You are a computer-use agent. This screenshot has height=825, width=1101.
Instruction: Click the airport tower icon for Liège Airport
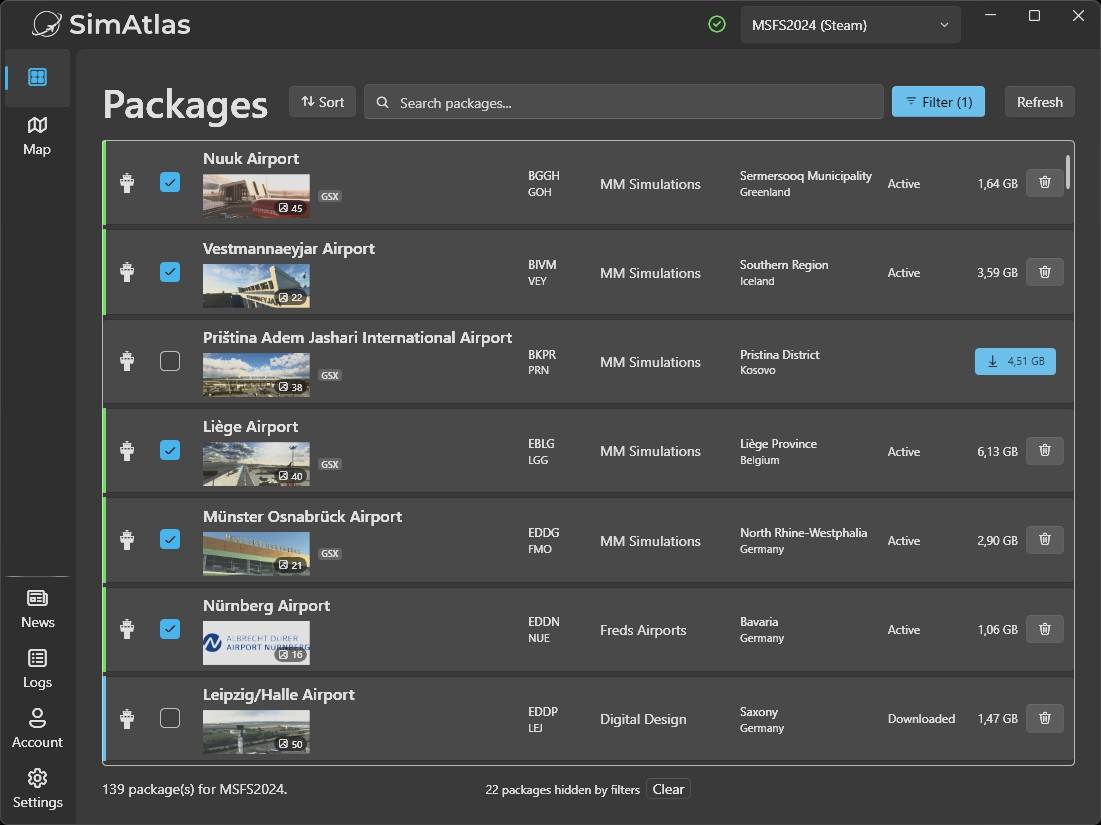click(x=127, y=450)
